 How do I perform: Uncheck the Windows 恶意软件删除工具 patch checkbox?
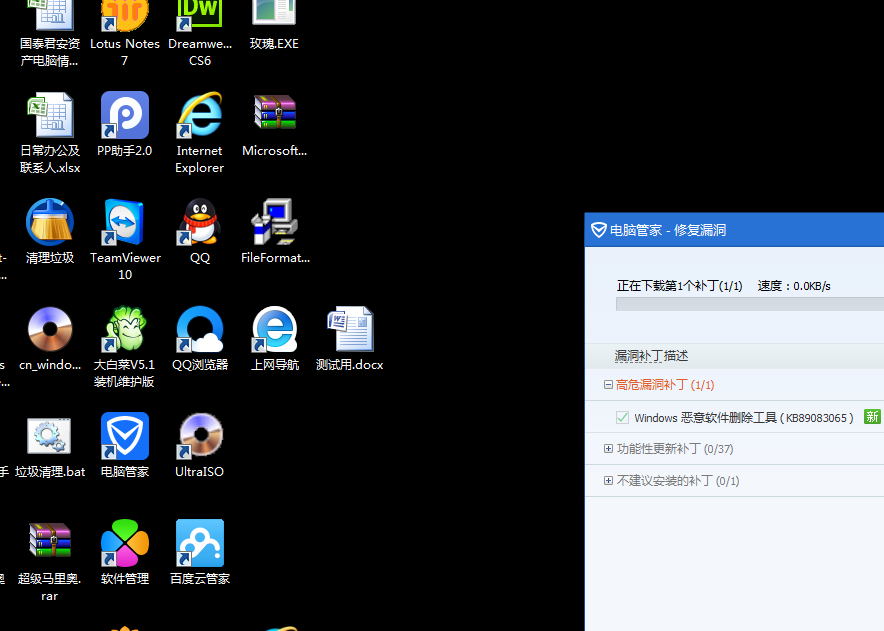622,417
